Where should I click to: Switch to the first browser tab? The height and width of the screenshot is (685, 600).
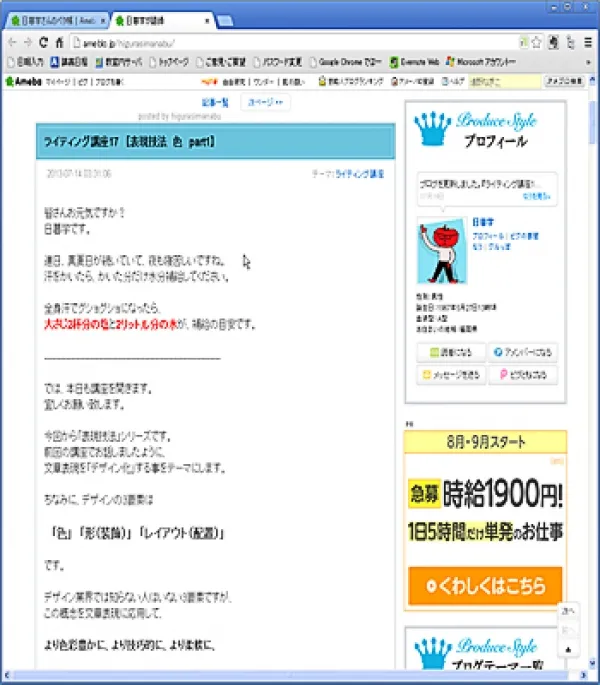pos(58,21)
